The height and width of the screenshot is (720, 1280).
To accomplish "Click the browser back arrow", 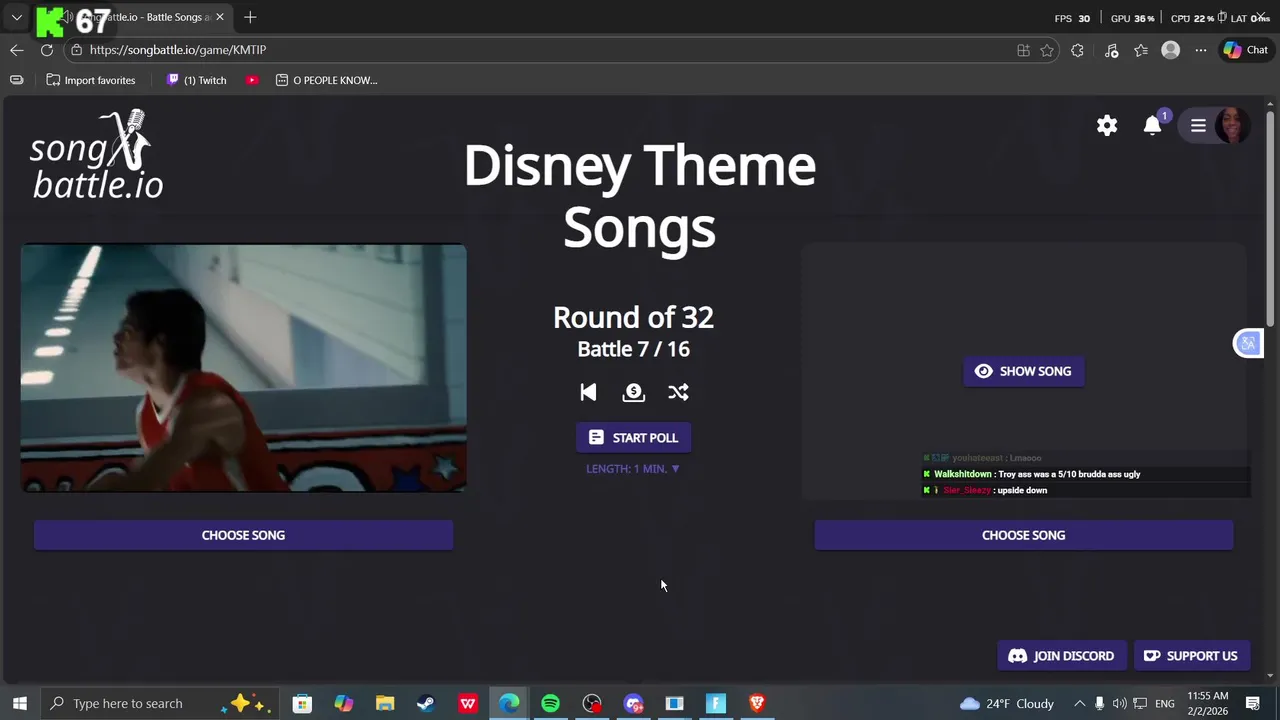I will coord(17,50).
